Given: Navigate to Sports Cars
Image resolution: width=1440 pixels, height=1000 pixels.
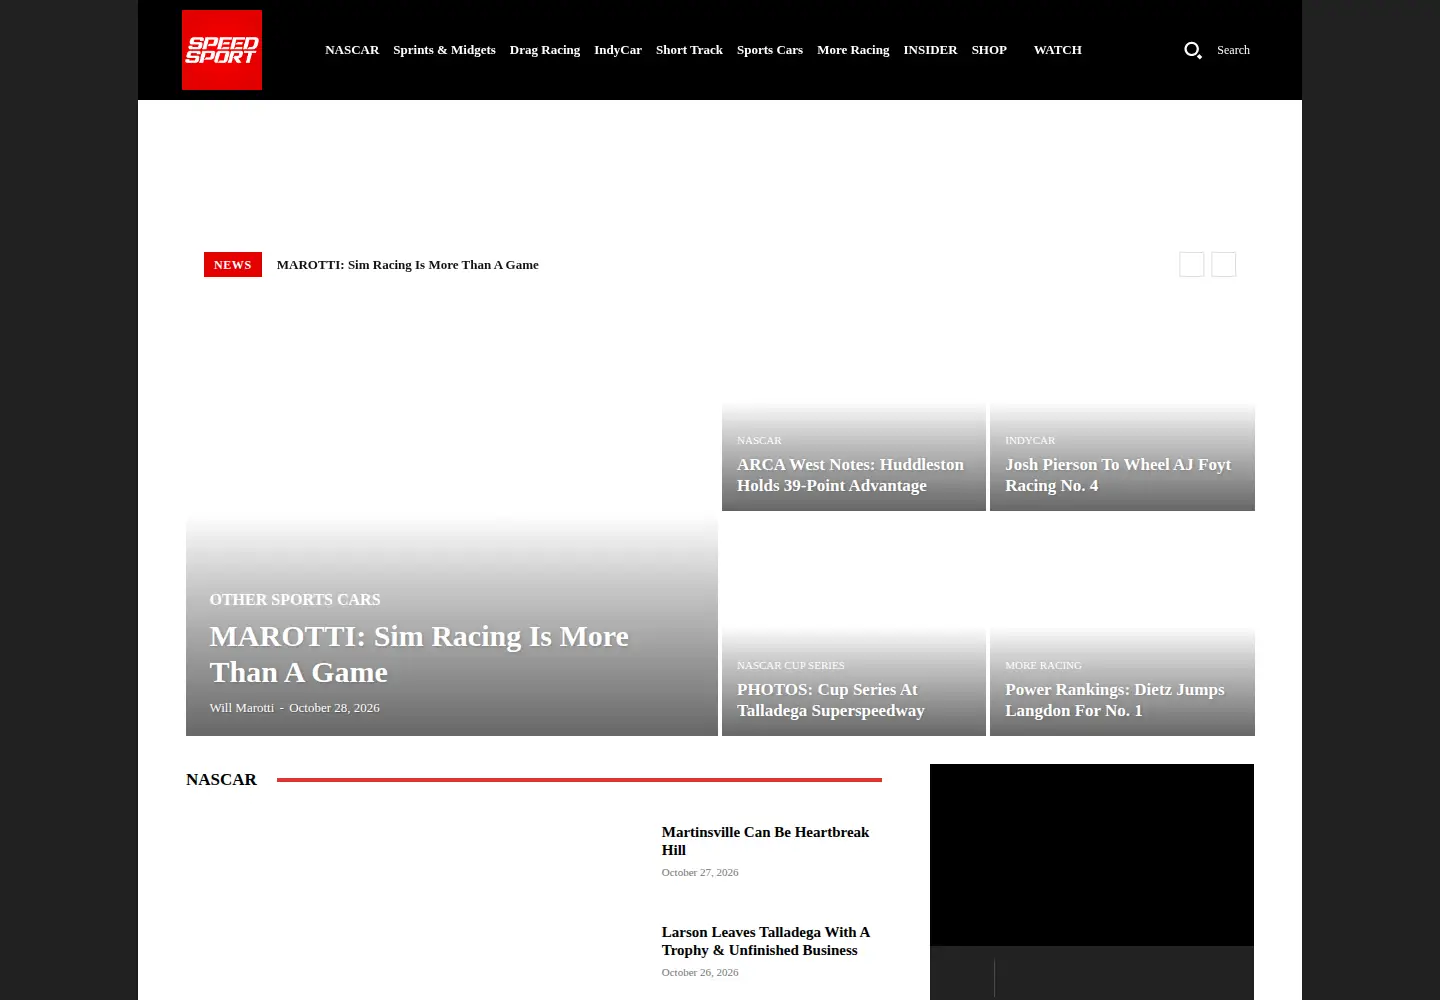Looking at the screenshot, I should point(770,50).
